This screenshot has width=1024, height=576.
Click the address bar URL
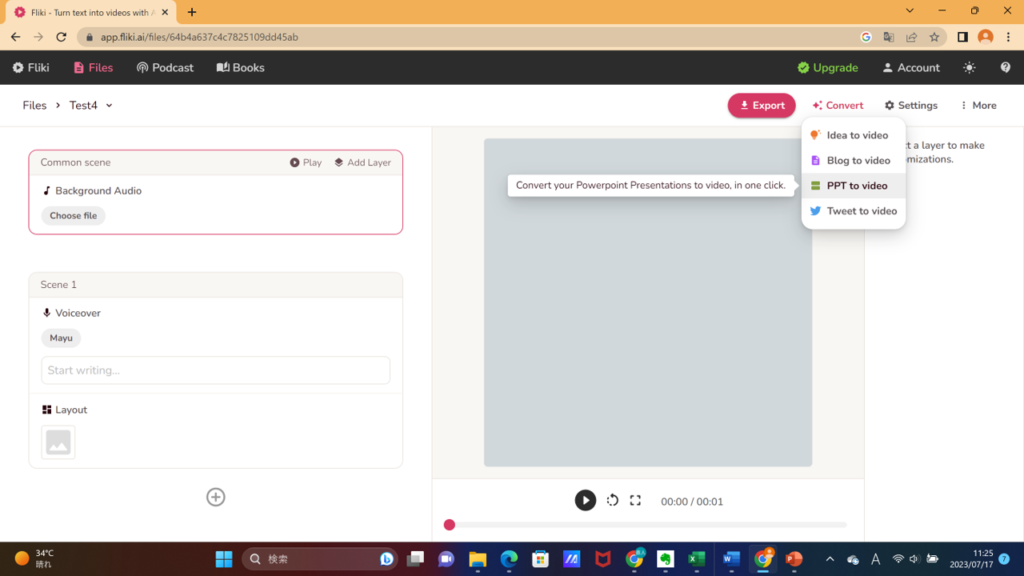[199, 37]
